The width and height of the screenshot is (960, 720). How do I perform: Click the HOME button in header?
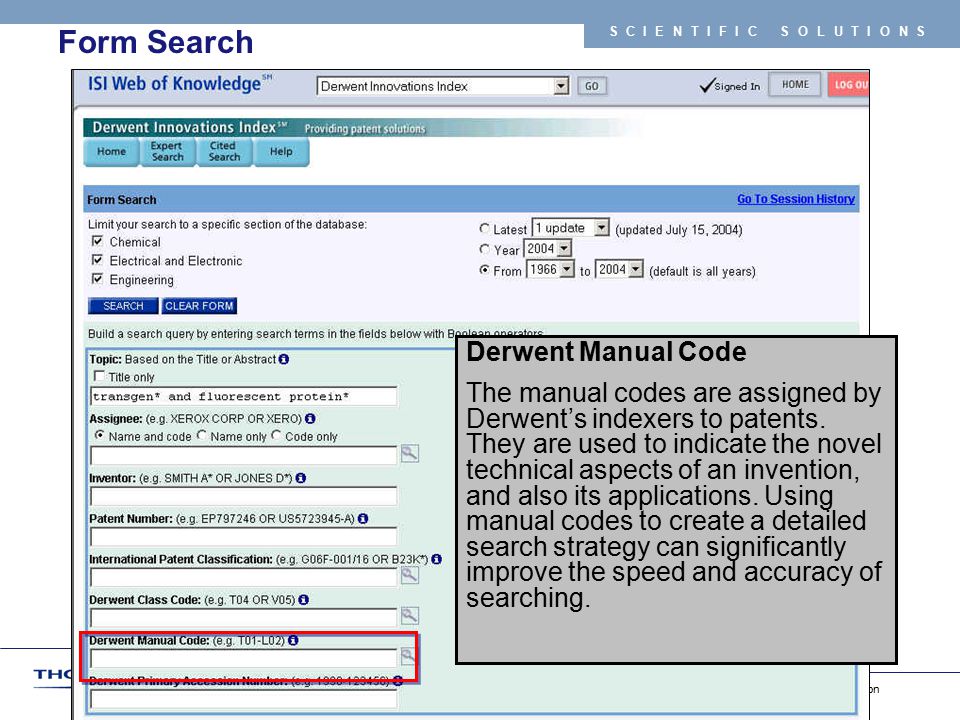(x=795, y=84)
